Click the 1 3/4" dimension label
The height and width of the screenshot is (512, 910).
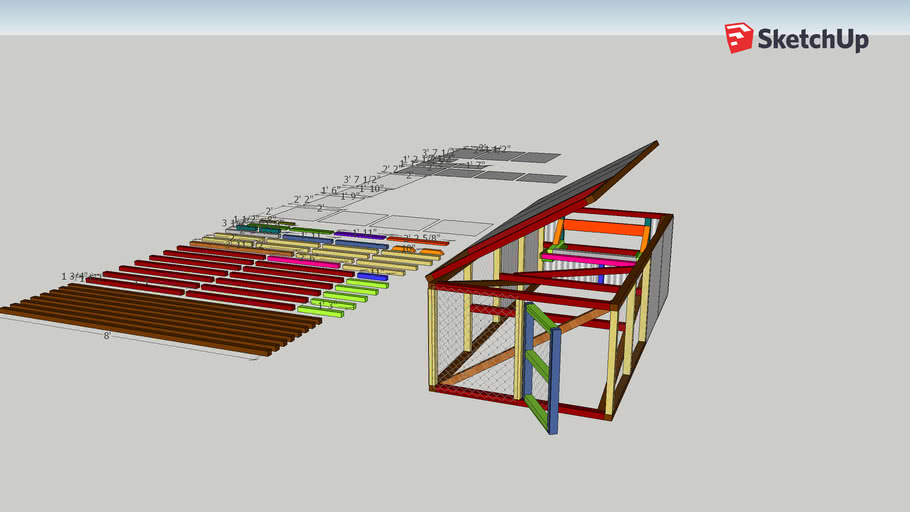point(74,276)
